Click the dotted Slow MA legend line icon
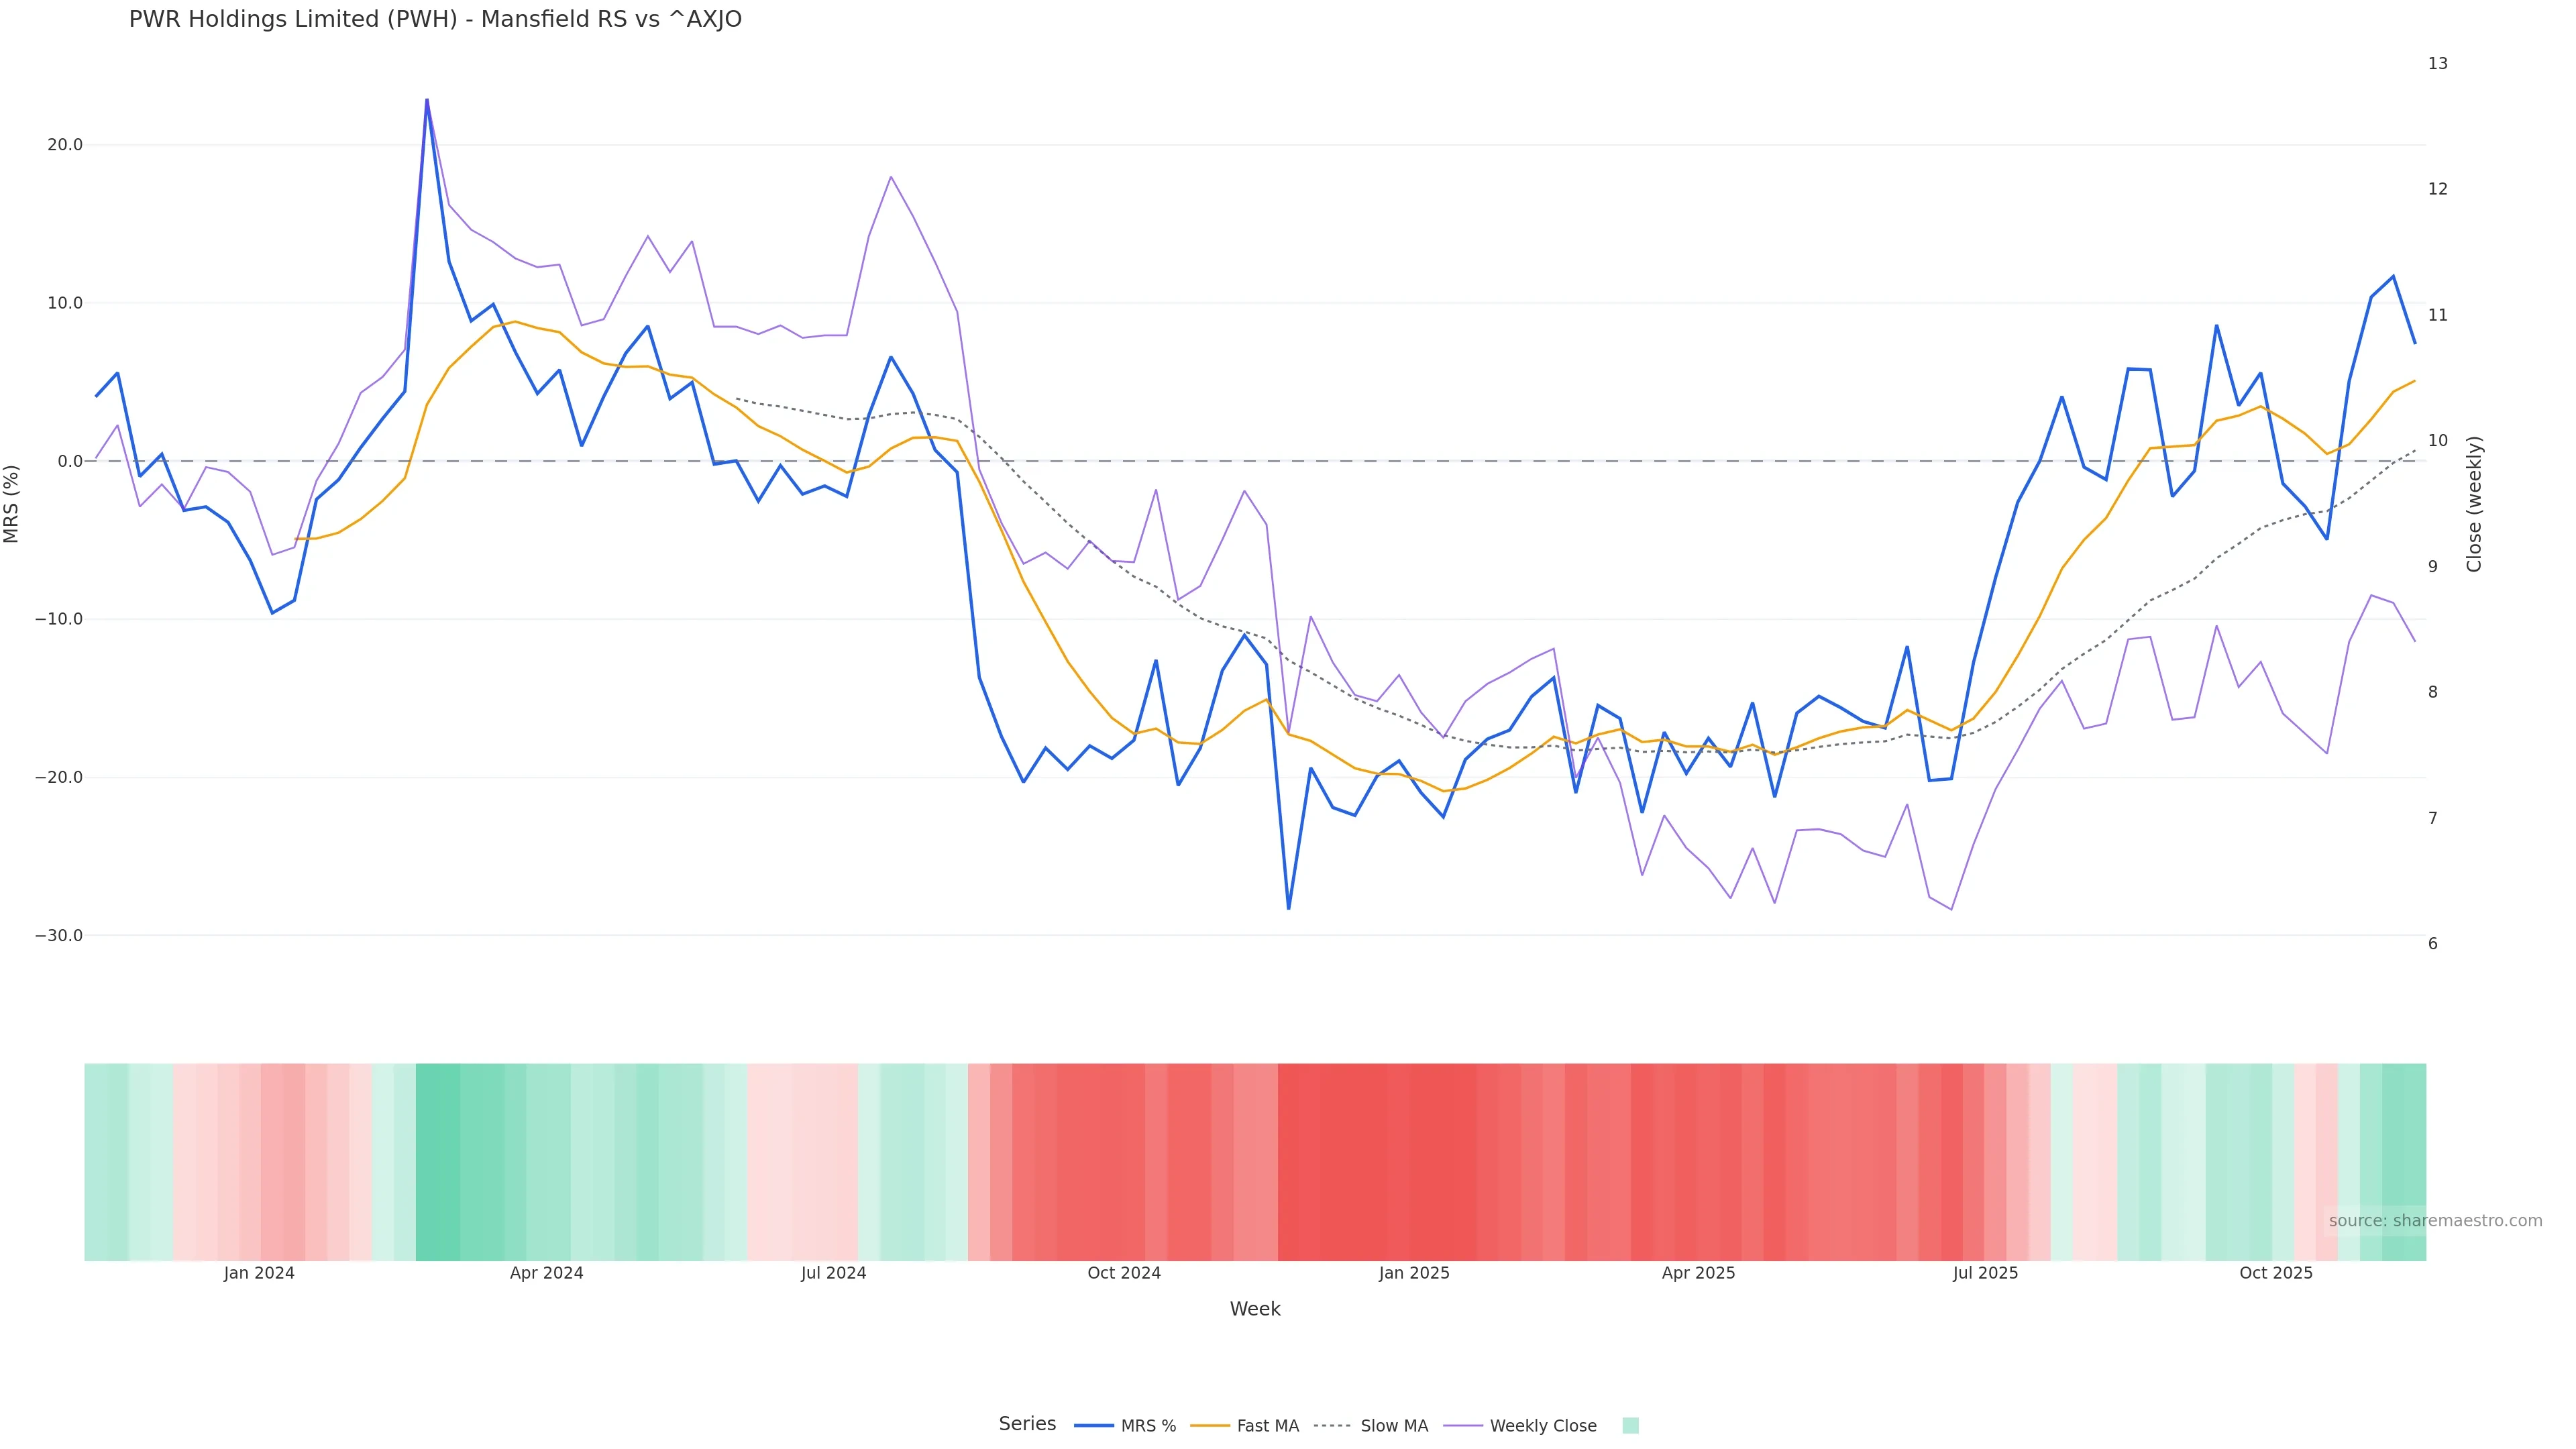Viewport: 2576px width, 1449px height. click(1332, 1426)
